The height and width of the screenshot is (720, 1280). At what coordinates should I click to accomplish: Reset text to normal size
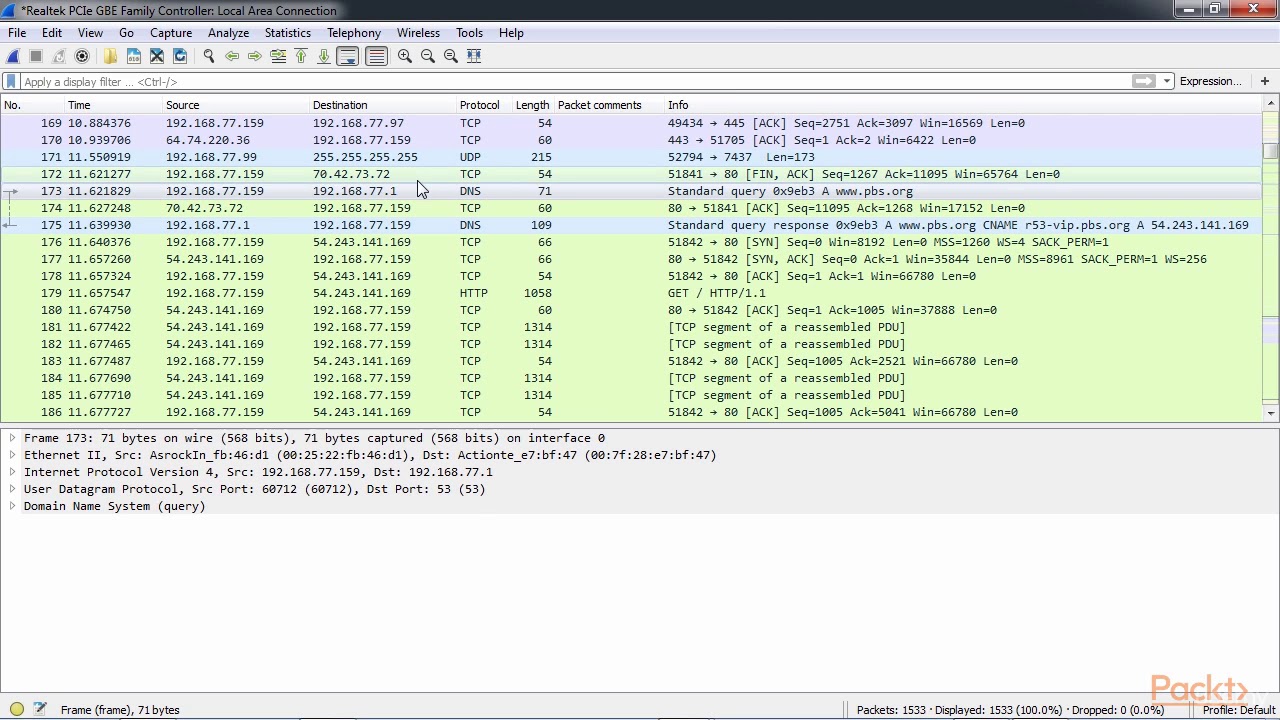(451, 56)
